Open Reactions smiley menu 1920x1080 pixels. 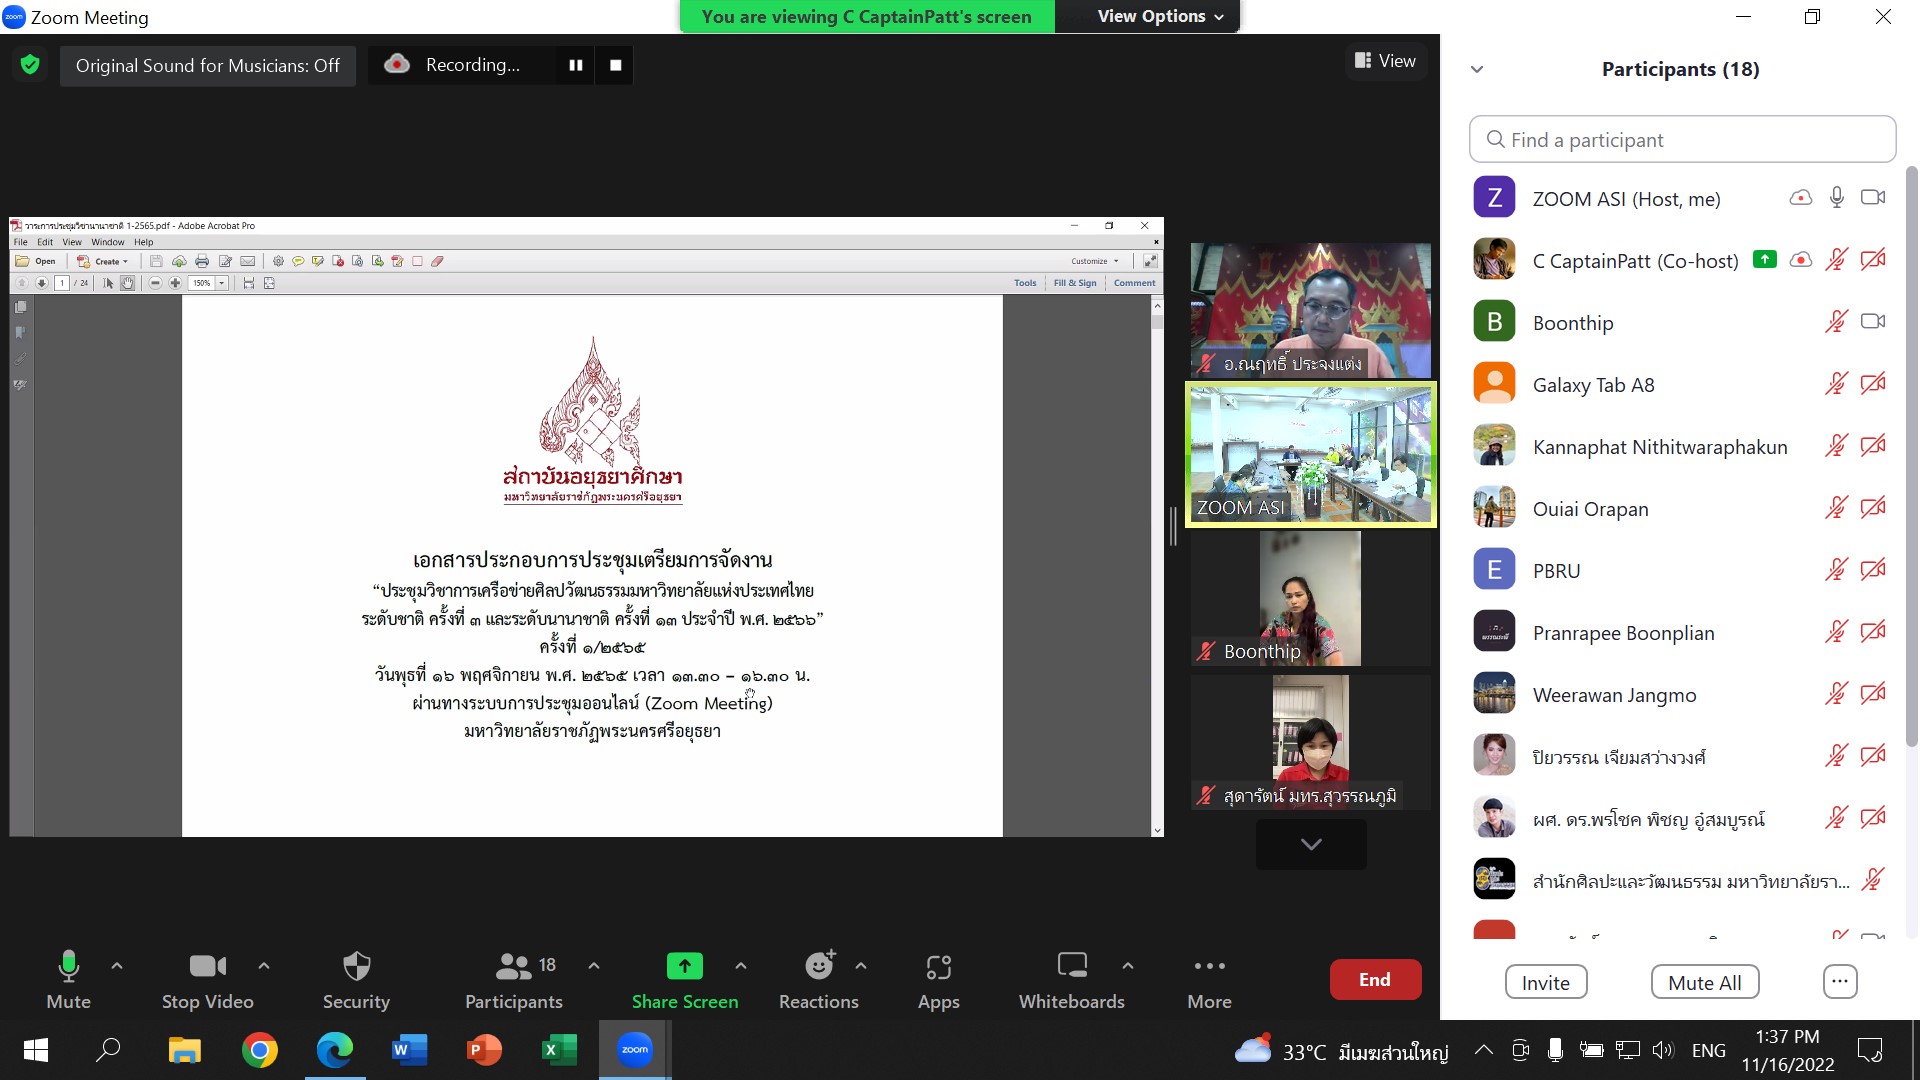click(x=819, y=980)
